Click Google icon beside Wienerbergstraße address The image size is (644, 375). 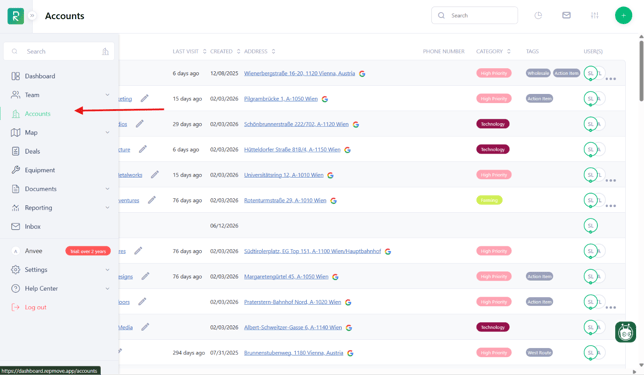(362, 74)
